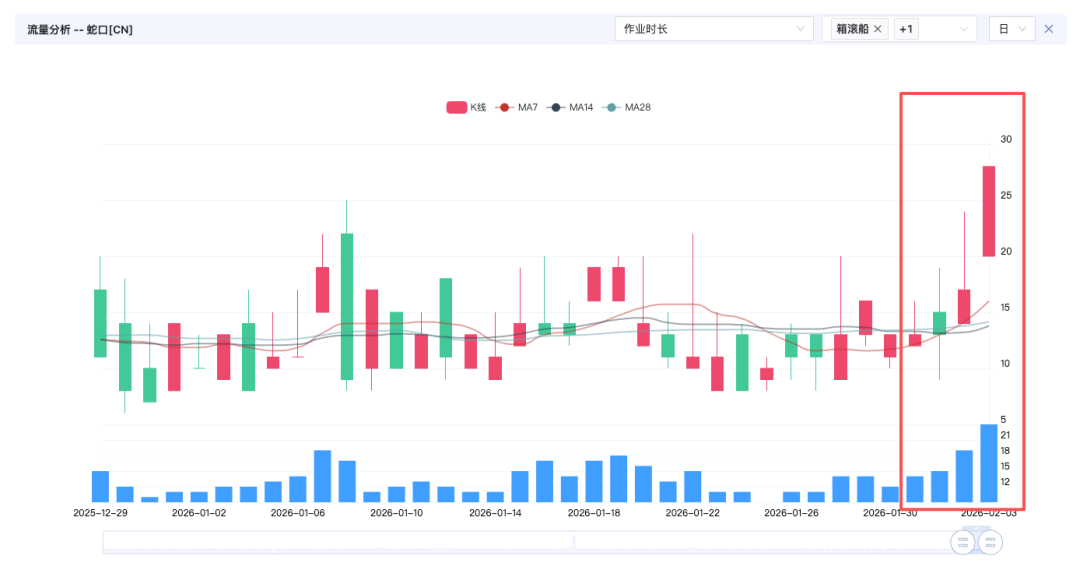The image size is (1080, 577).
Task: Toggle the K线 legend series
Action: point(466,107)
